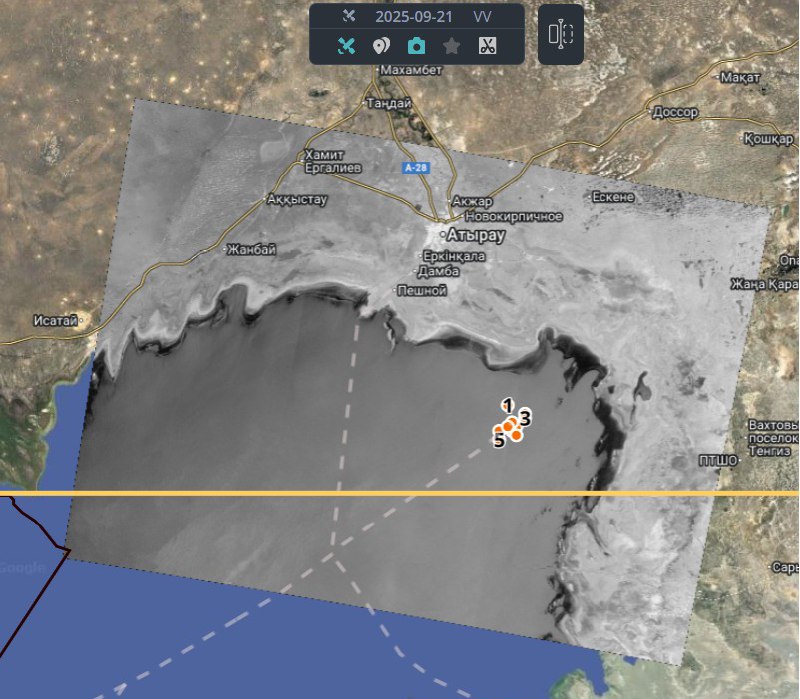
Task: Toggle the split-view compare button
Action: (561, 34)
